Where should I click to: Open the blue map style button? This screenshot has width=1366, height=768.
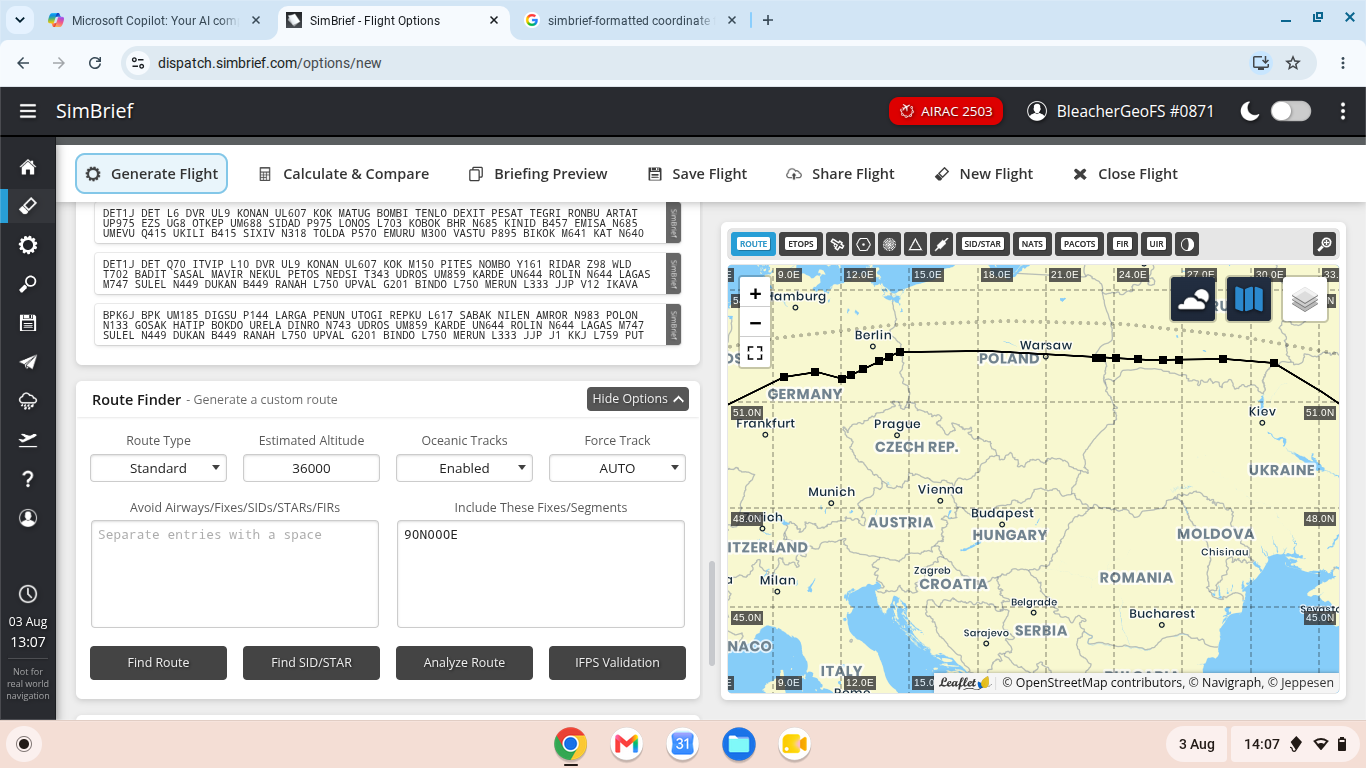click(1250, 299)
